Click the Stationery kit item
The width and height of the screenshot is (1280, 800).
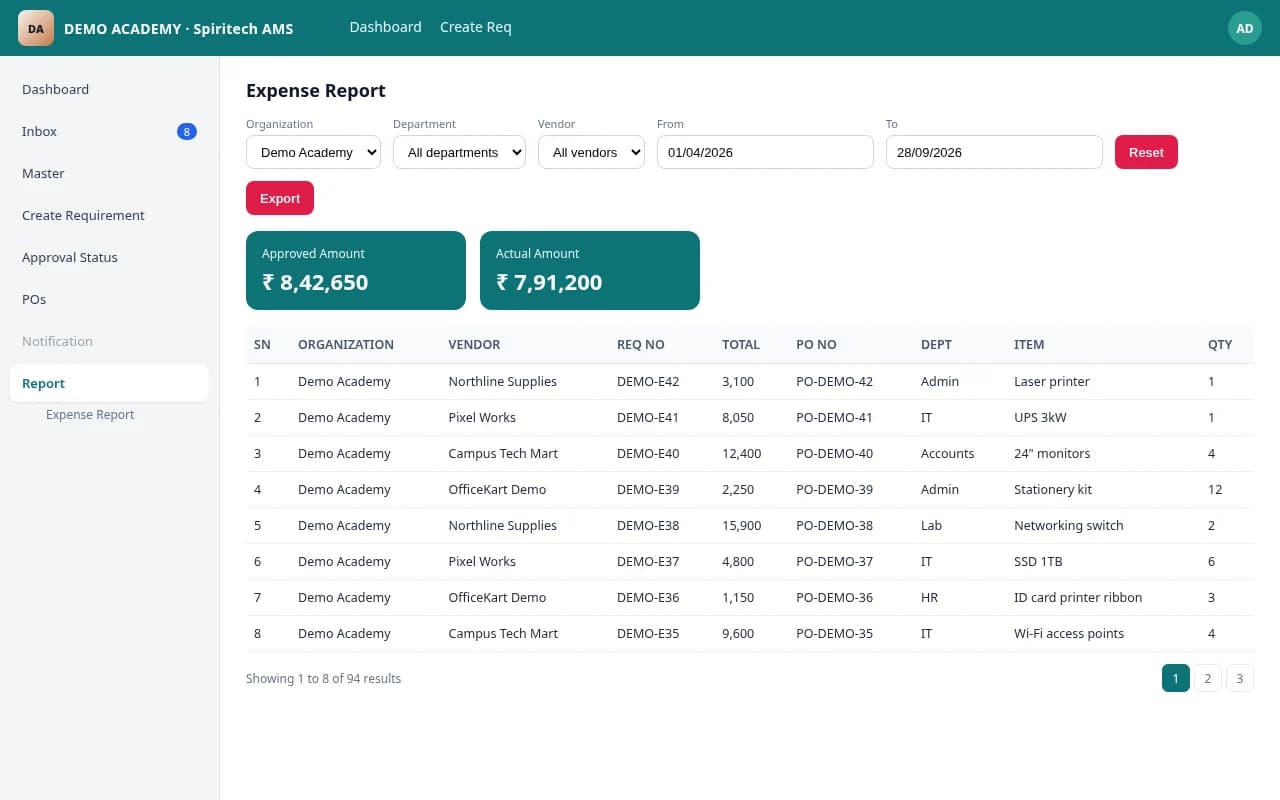pos(1053,489)
